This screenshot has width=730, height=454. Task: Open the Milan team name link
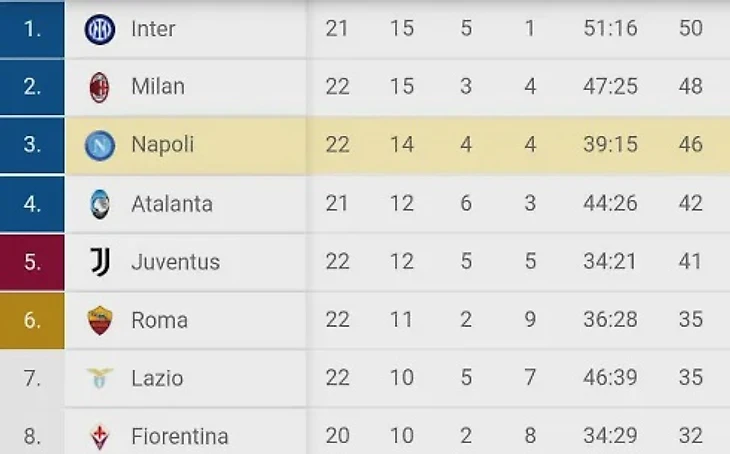click(158, 87)
